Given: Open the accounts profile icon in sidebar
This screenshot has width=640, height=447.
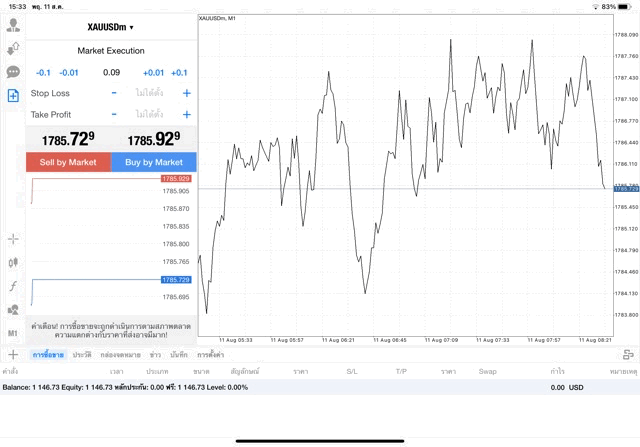Looking at the screenshot, I should click(13, 25).
